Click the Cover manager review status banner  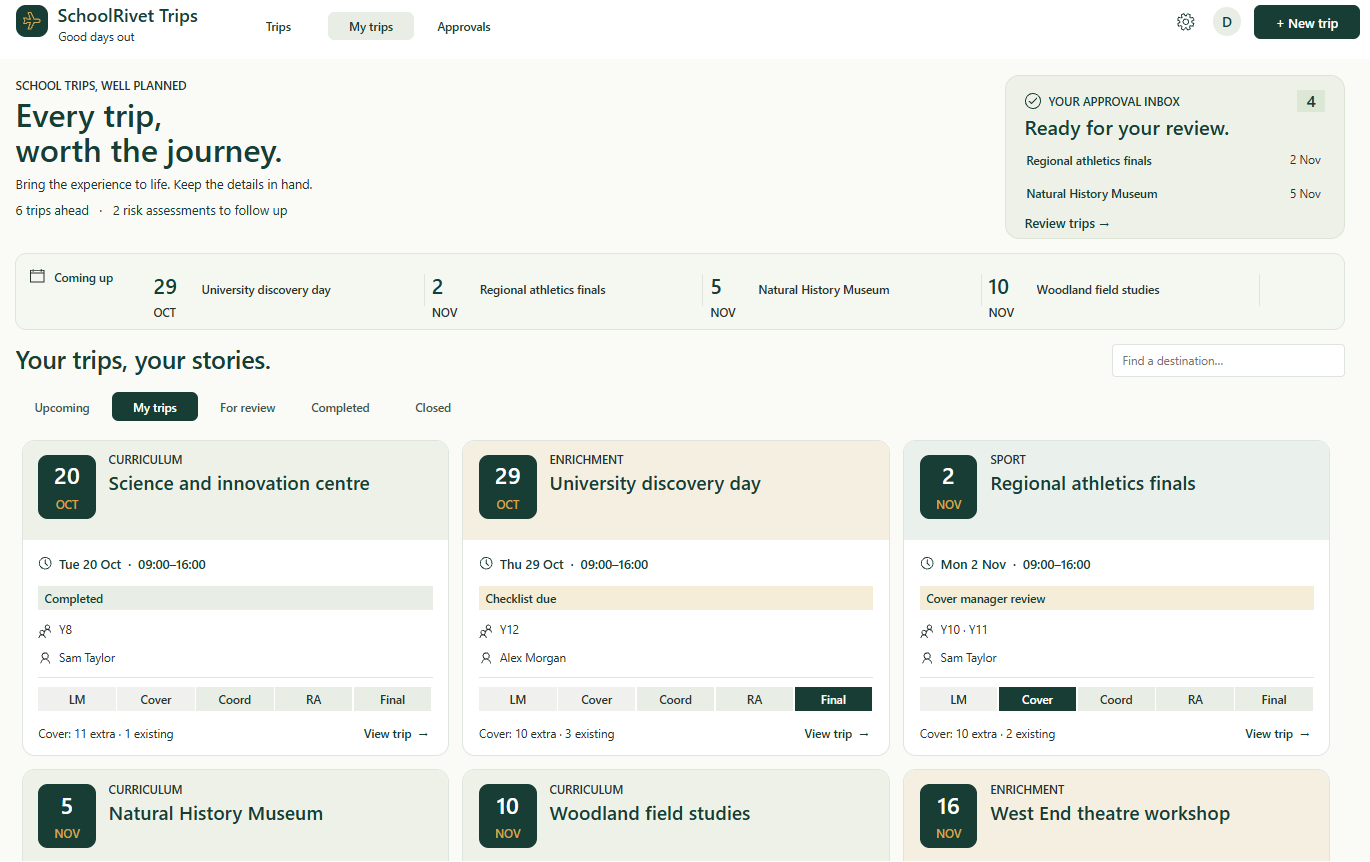1117,598
